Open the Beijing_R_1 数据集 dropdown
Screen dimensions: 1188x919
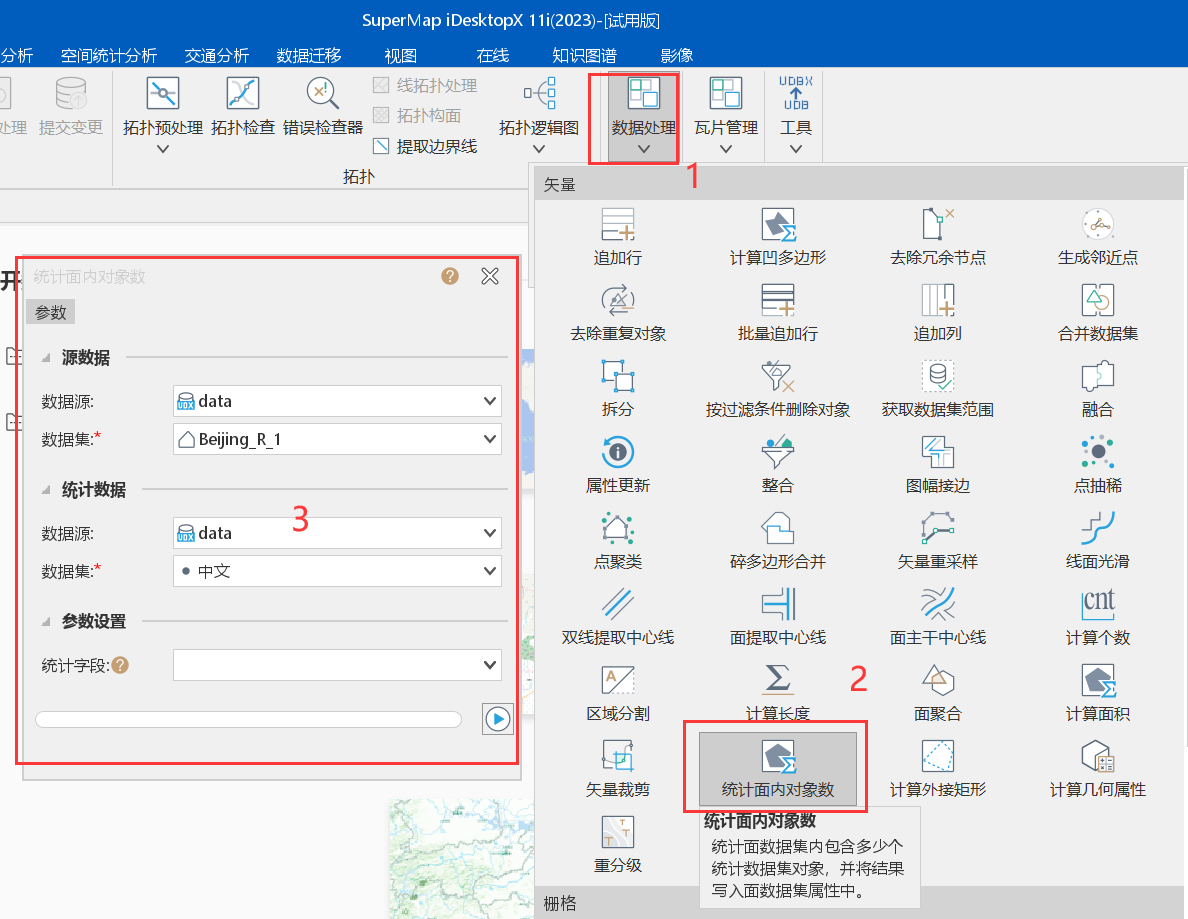click(337, 439)
